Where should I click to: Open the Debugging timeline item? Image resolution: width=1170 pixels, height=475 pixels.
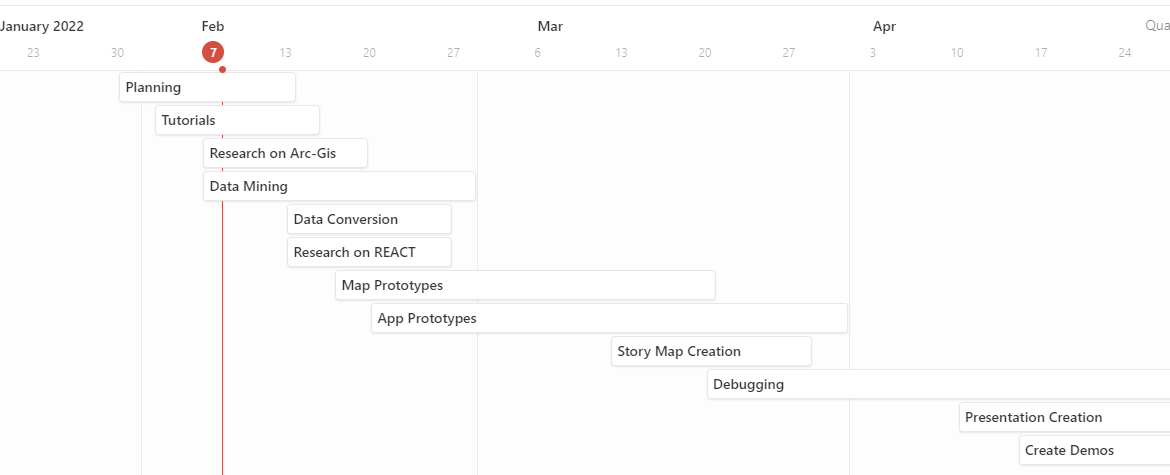tap(937, 384)
